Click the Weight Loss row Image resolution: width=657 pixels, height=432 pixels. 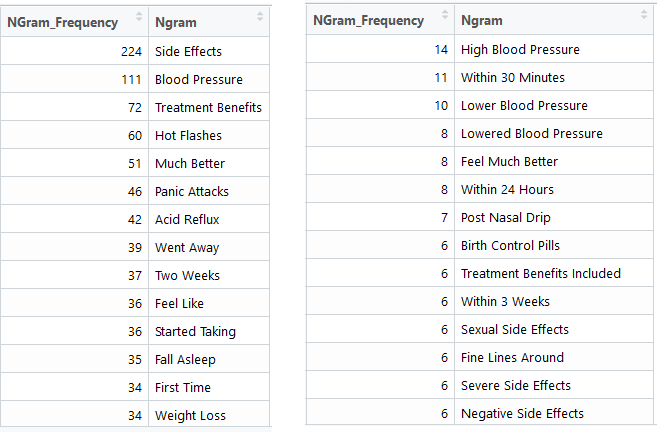(x=190, y=415)
